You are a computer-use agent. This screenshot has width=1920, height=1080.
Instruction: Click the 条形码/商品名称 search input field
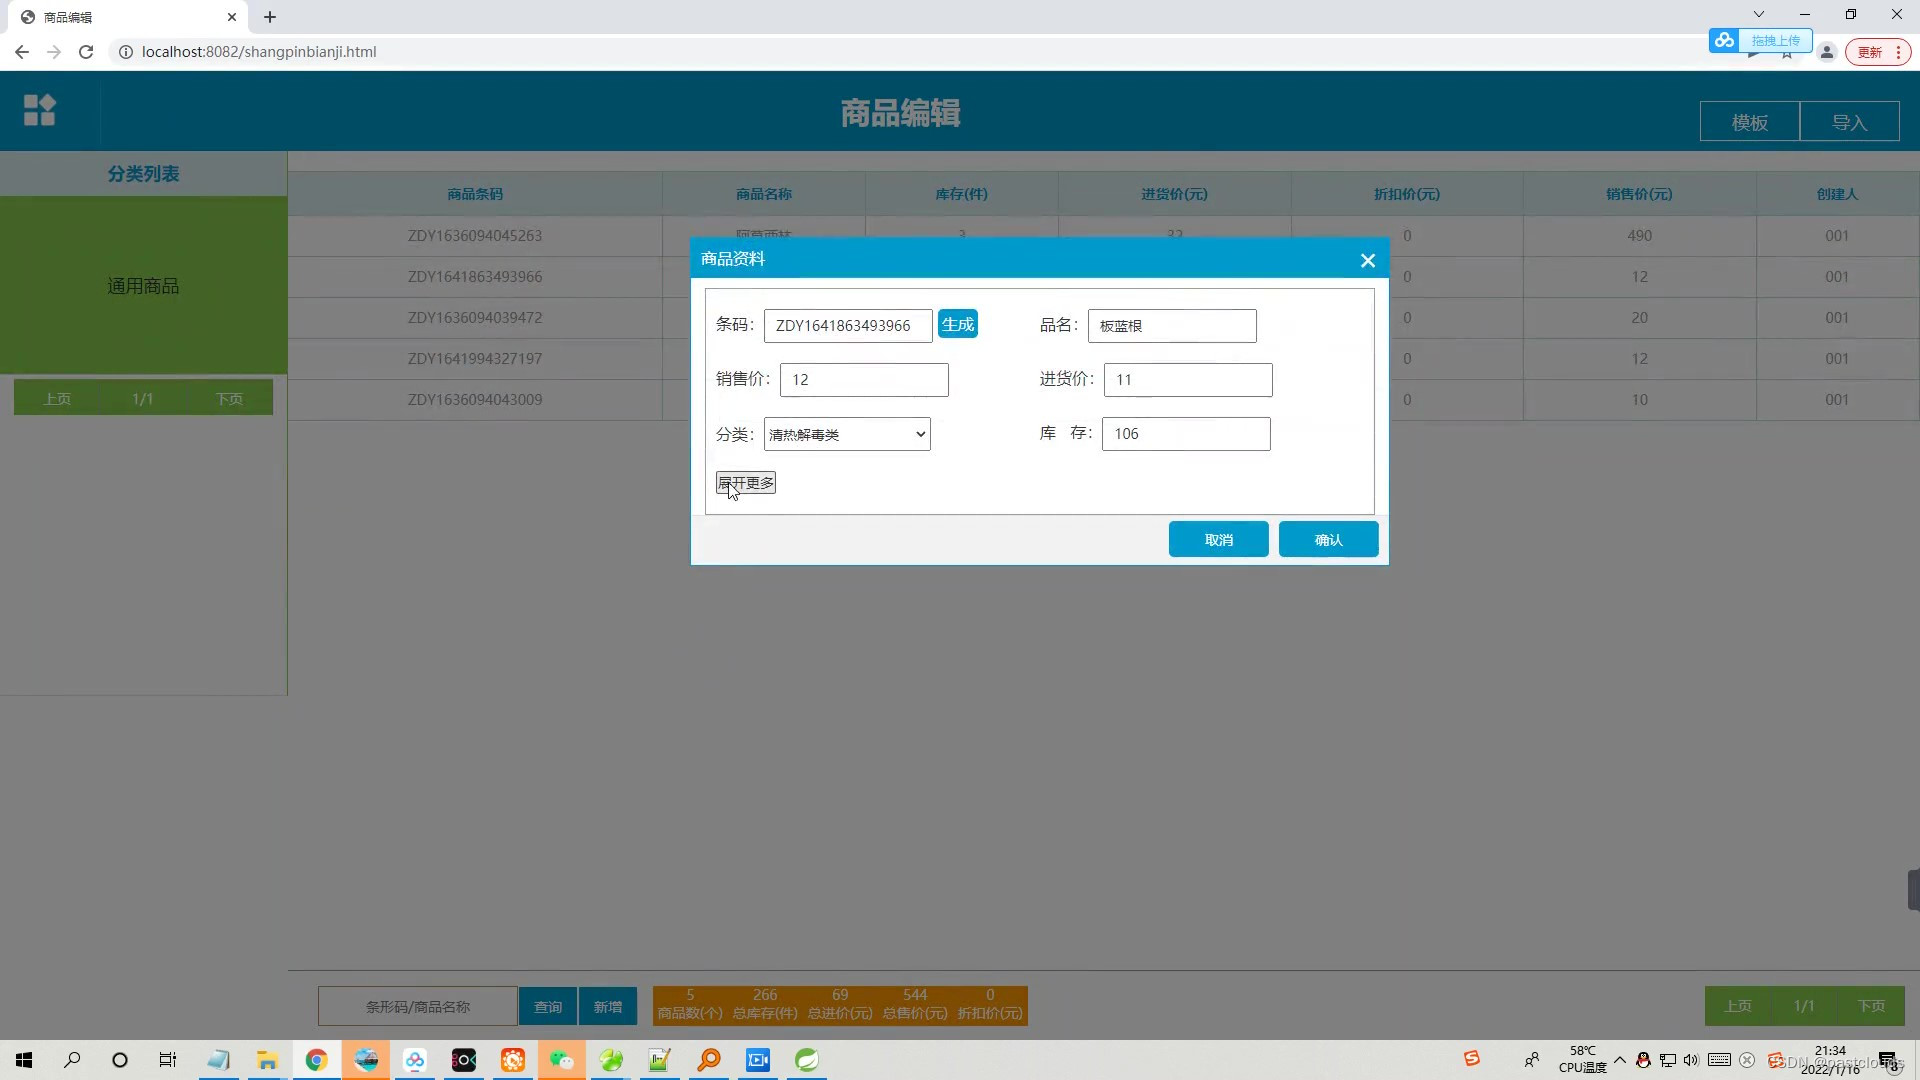coord(418,1006)
